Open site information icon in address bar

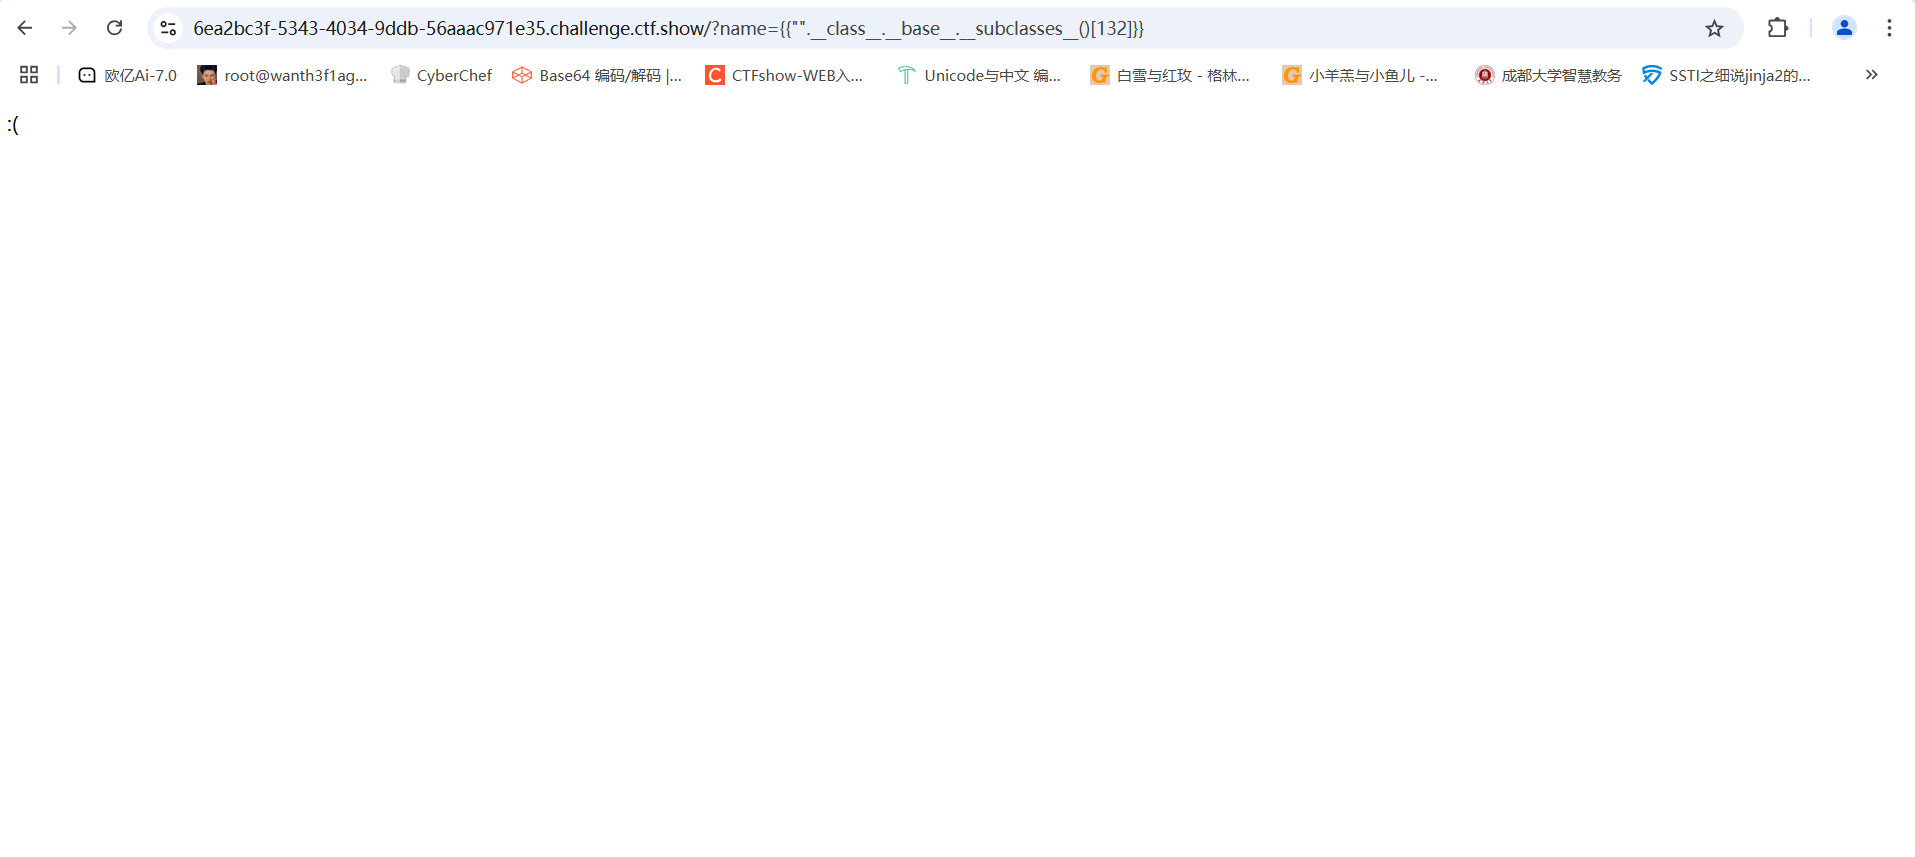(x=169, y=28)
